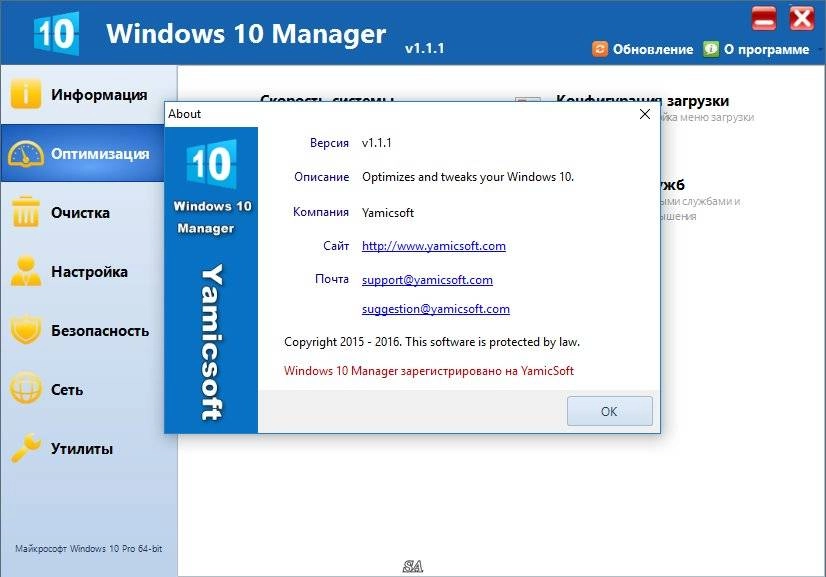Minimize the Windows 10 Manager window
Viewport: 826px width, 577px height.
tap(763, 19)
